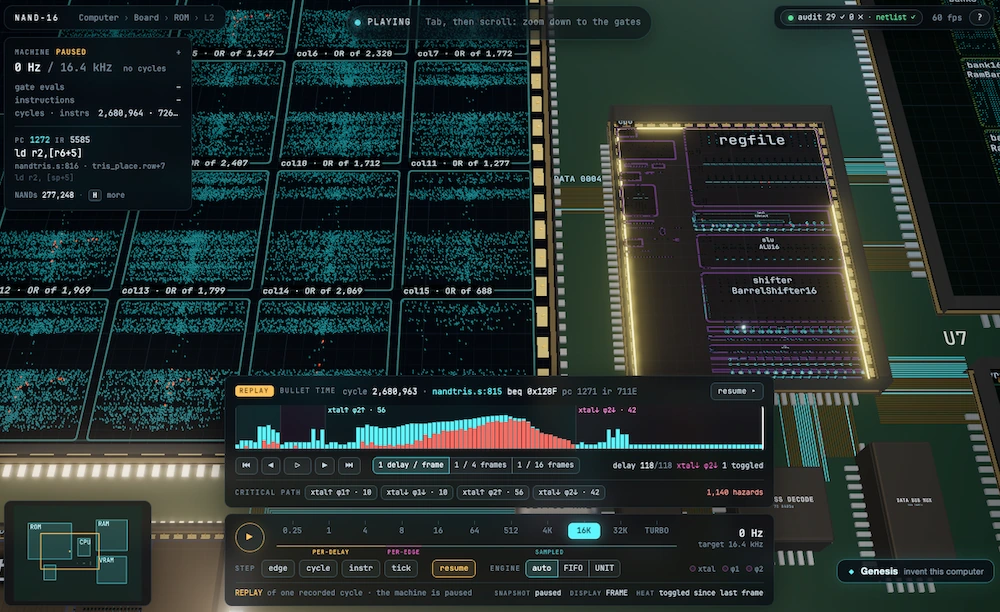The height and width of the screenshot is (612, 1000).
Task: Set speed to TURBO
Action: [x=656, y=530]
